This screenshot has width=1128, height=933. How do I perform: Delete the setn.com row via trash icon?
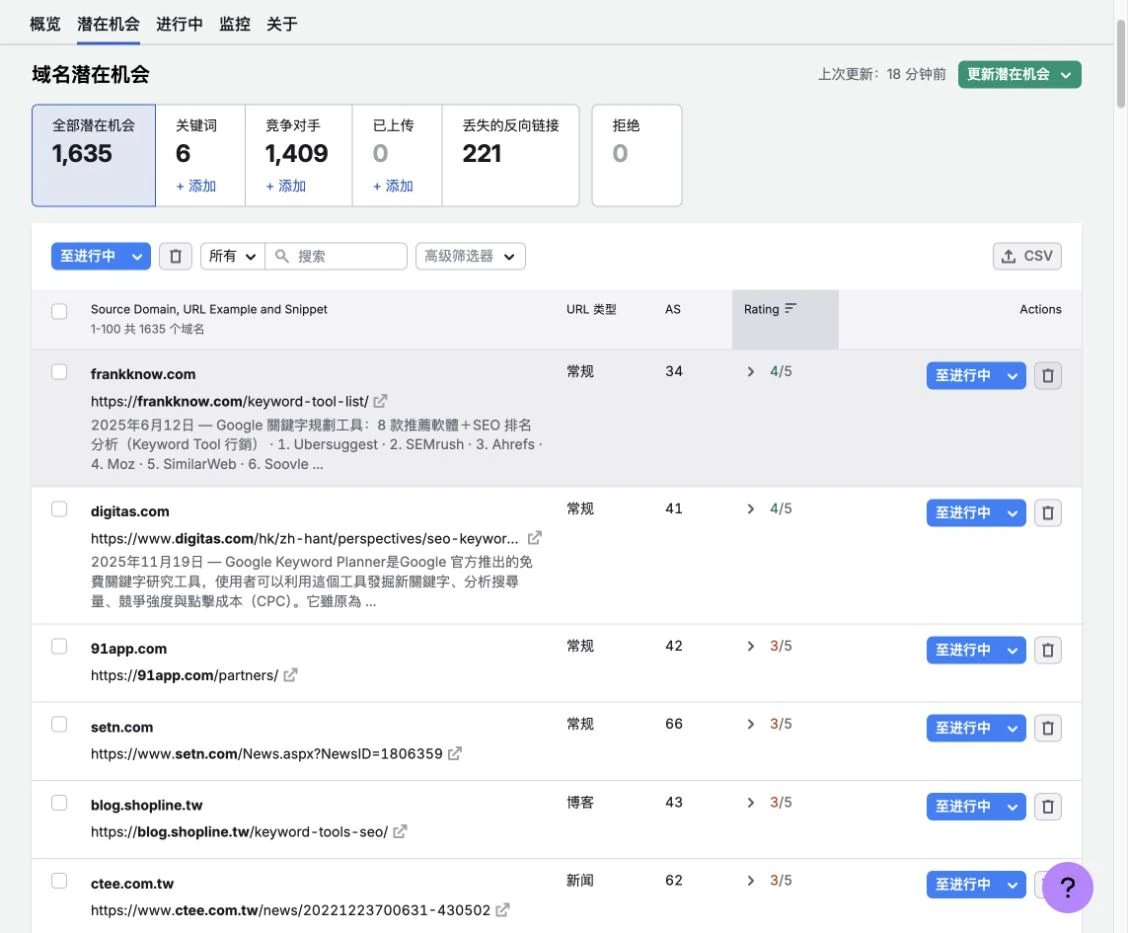[1047, 728]
